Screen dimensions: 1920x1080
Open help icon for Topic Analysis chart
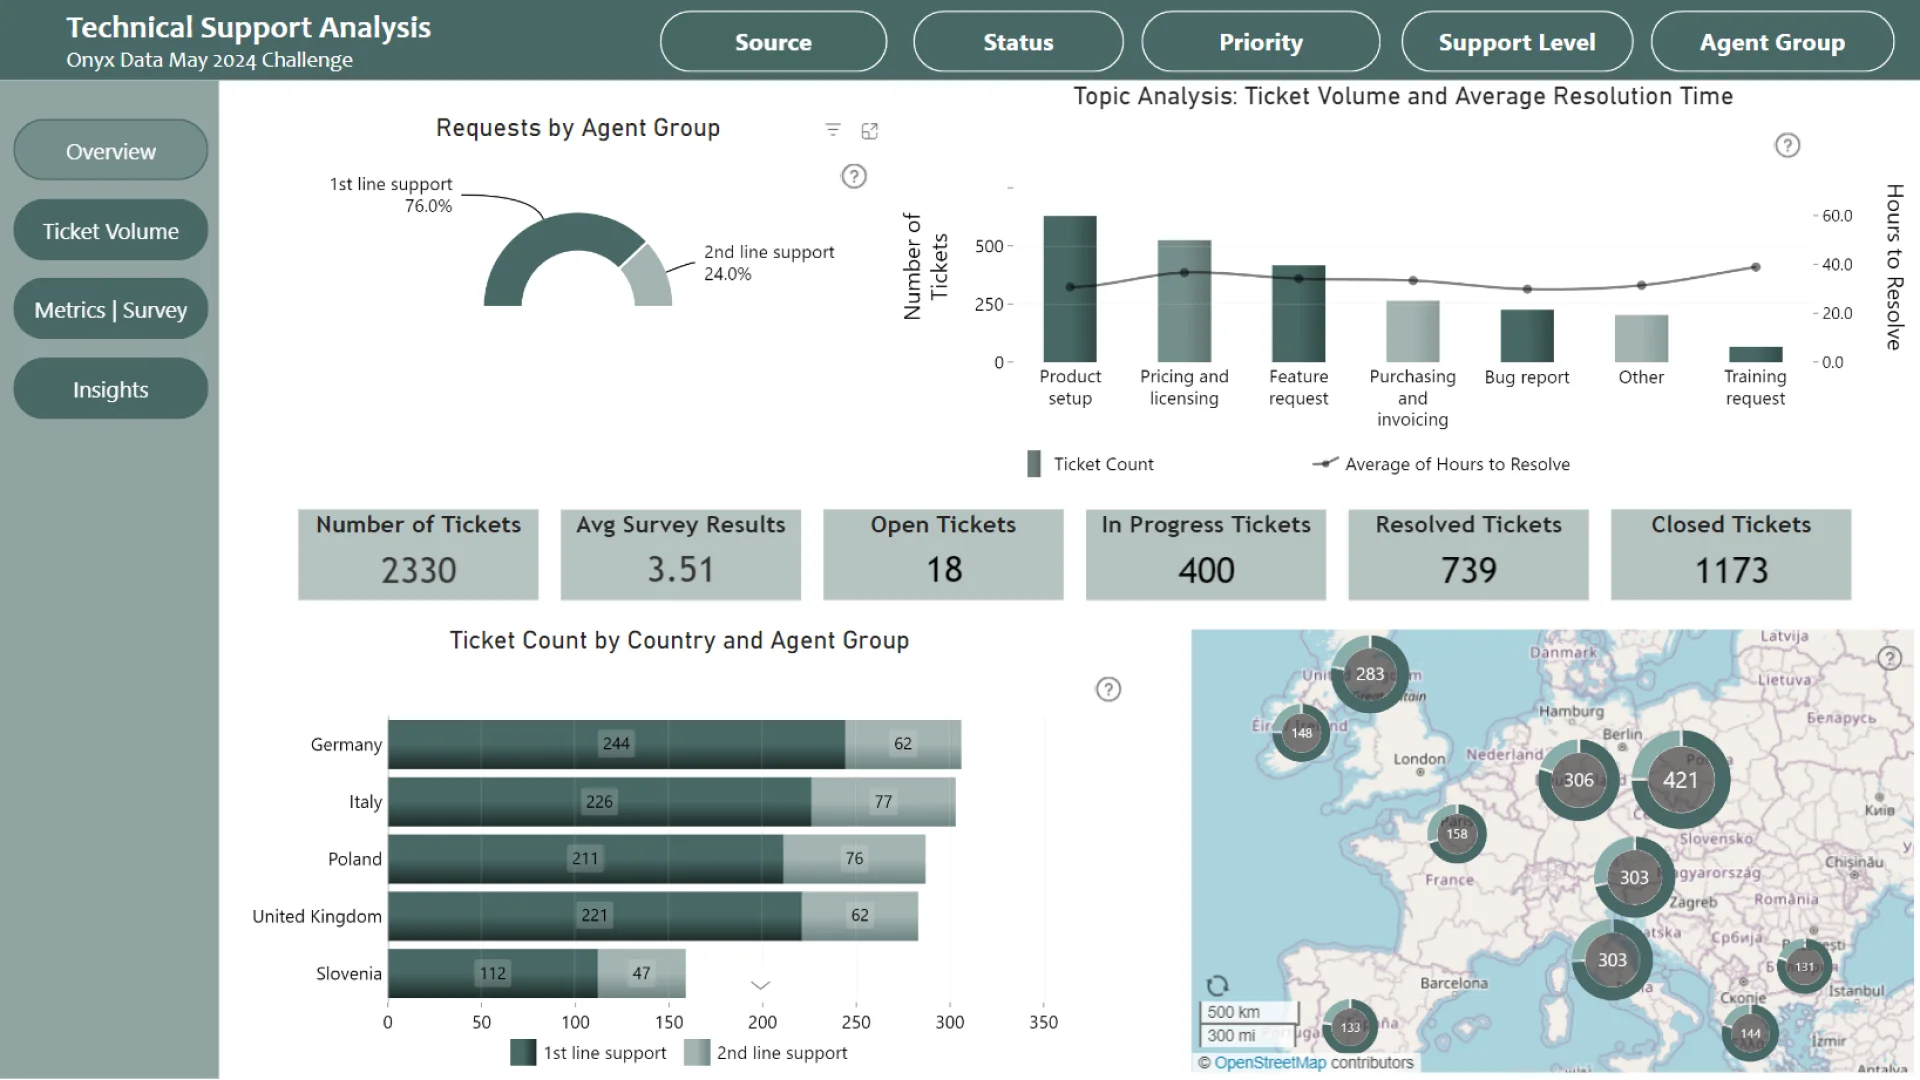tap(1787, 146)
